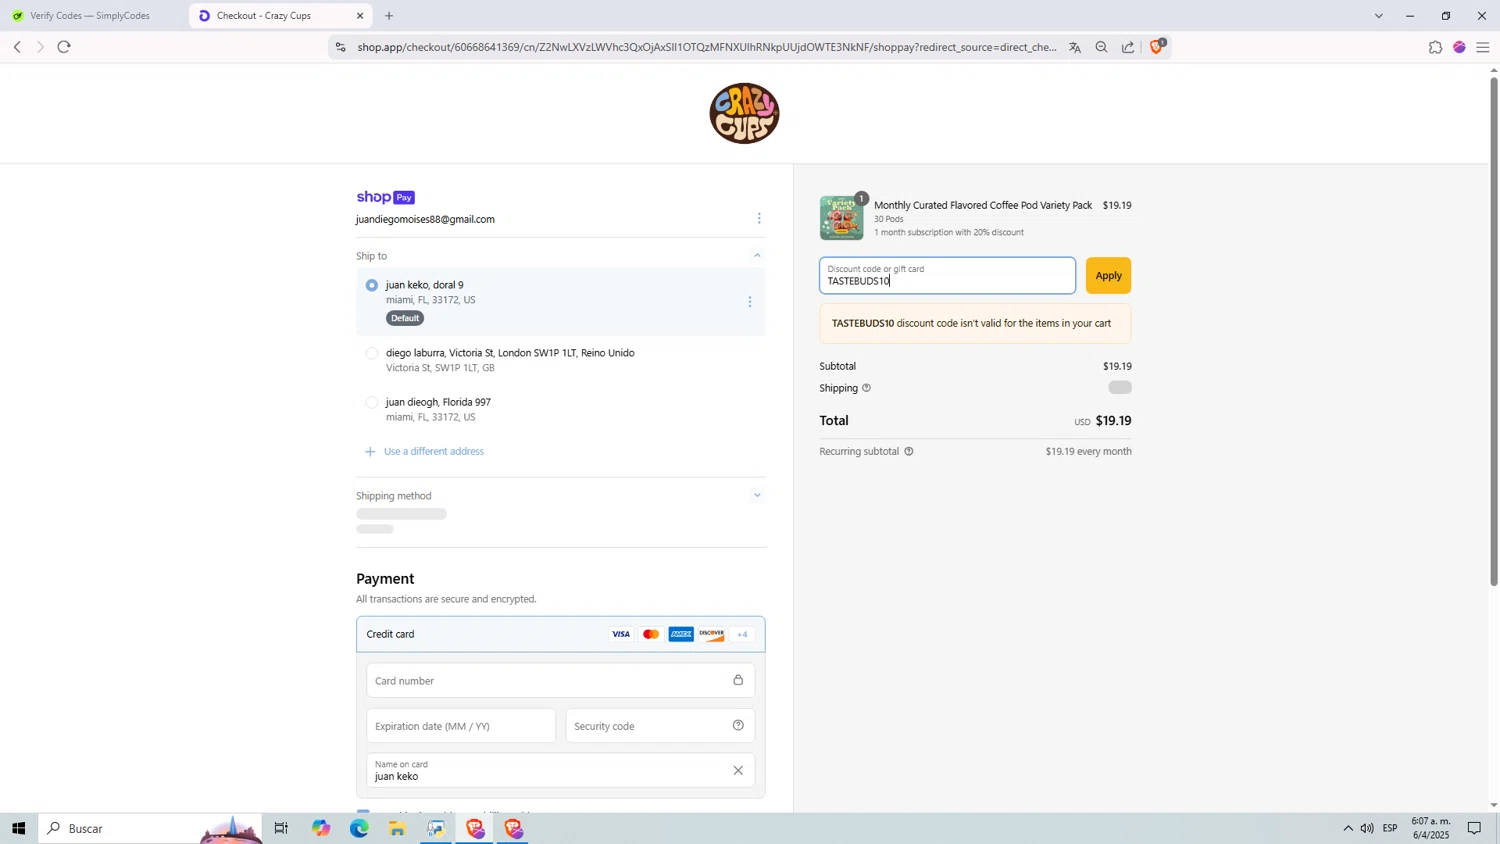Open a new browser tab
The width and height of the screenshot is (1500, 844).
[389, 16]
